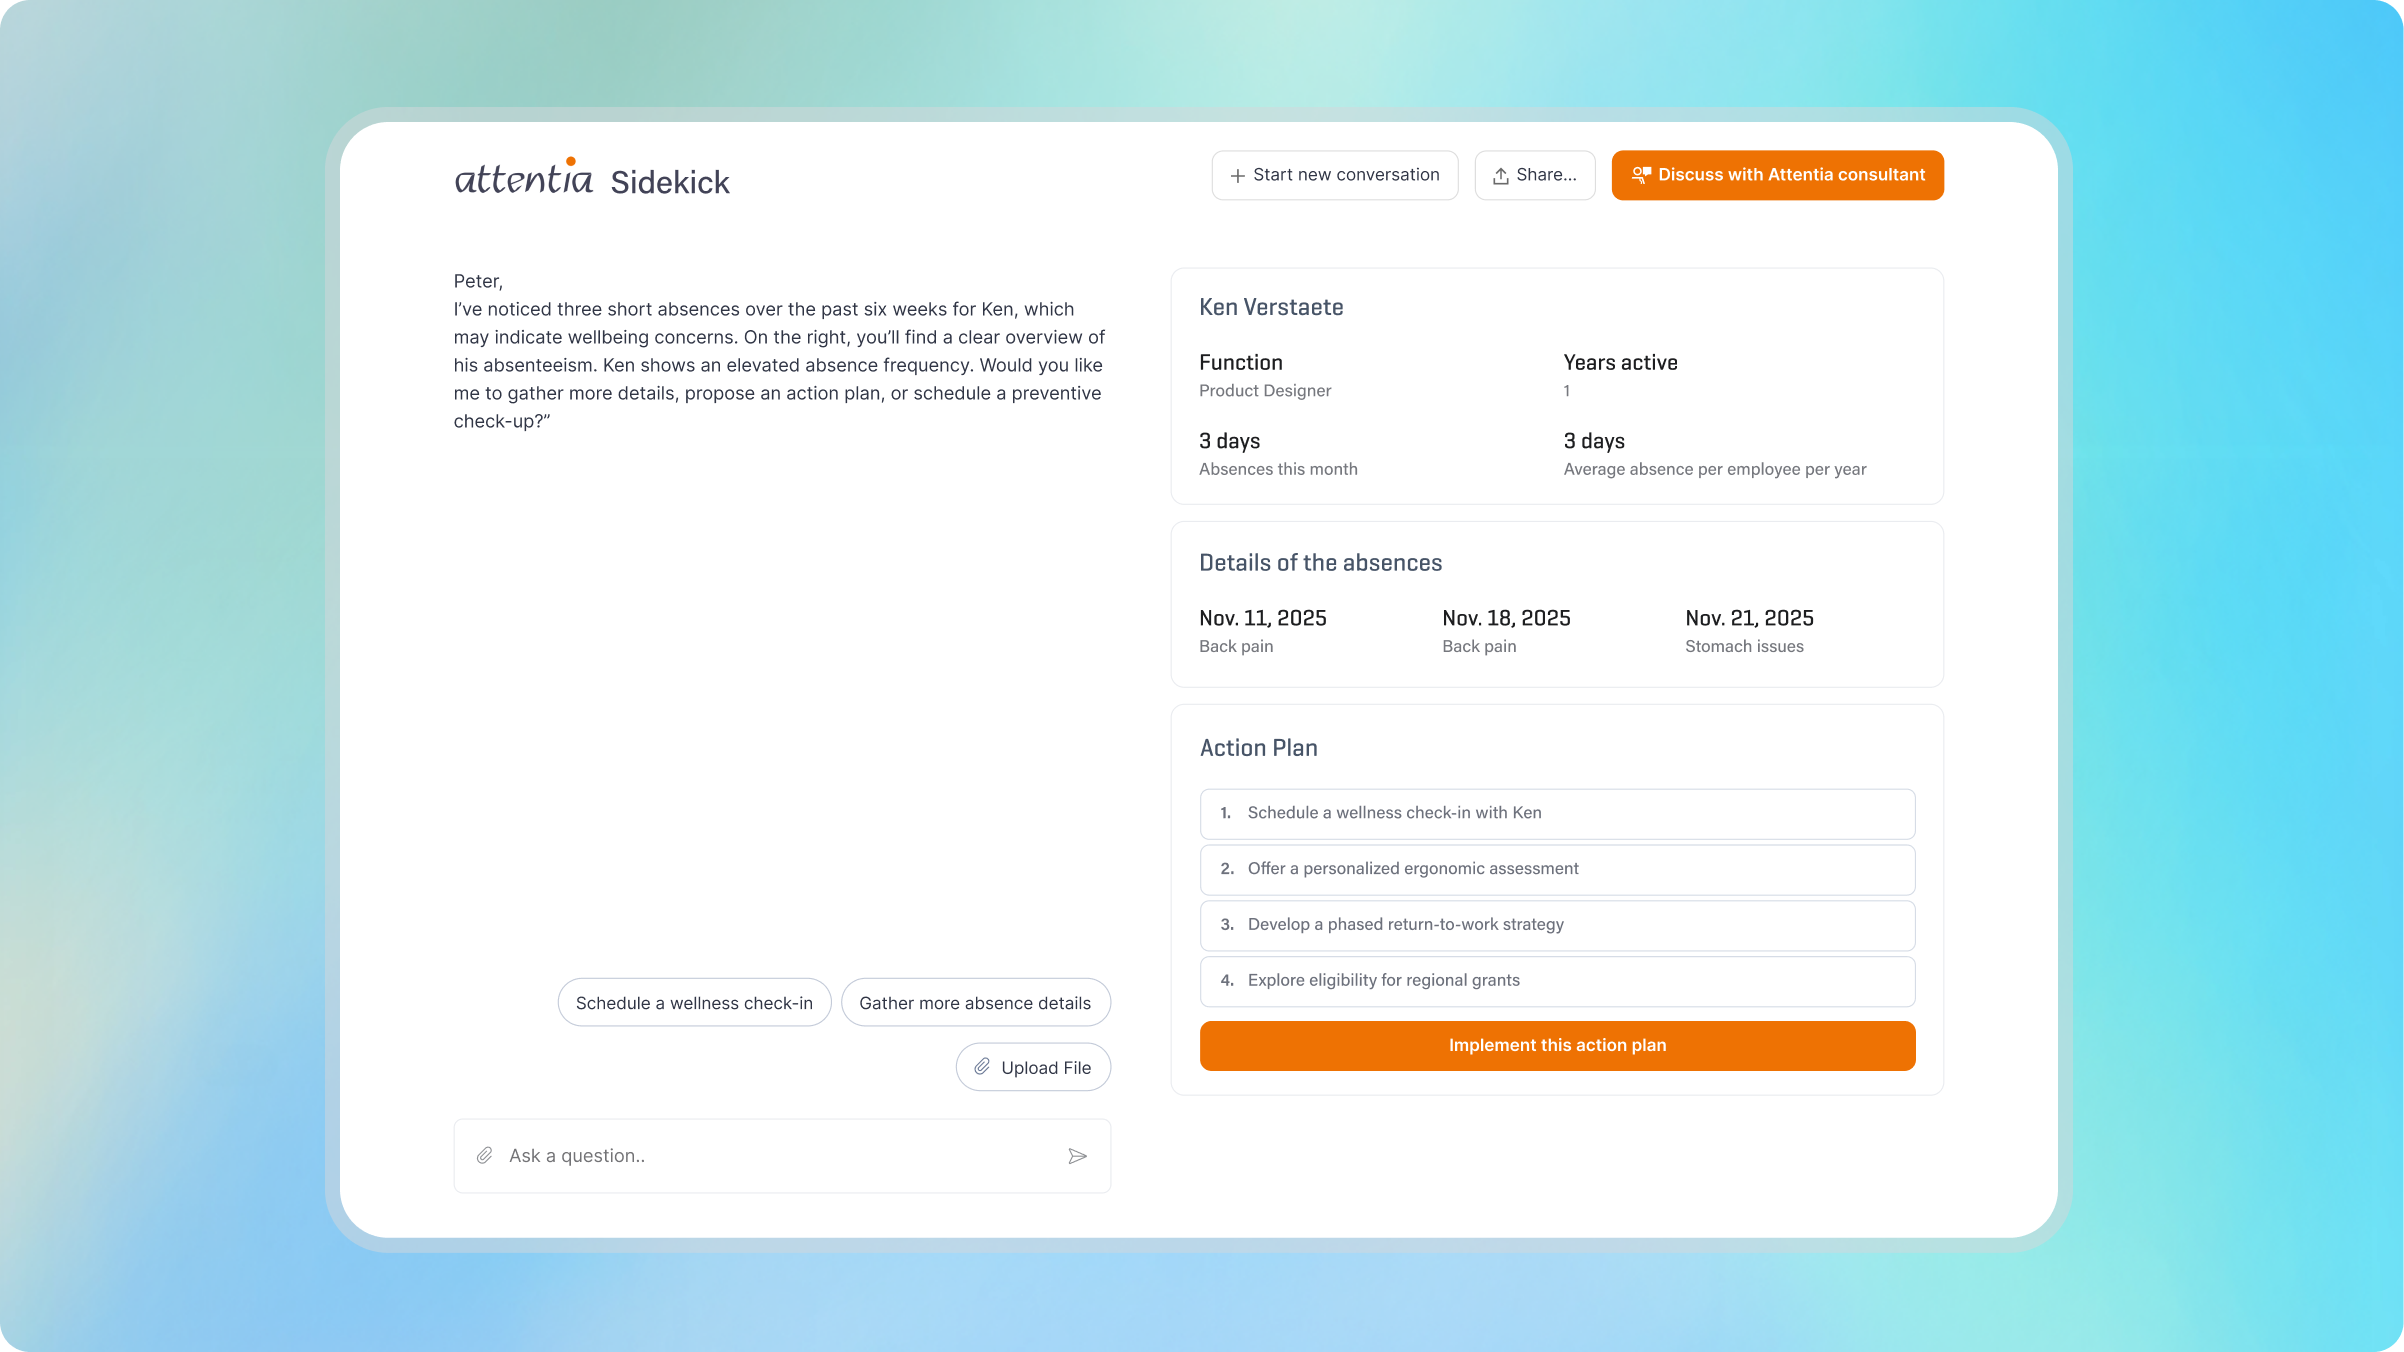
Task: Implement this action plan
Action: [x=1557, y=1045]
